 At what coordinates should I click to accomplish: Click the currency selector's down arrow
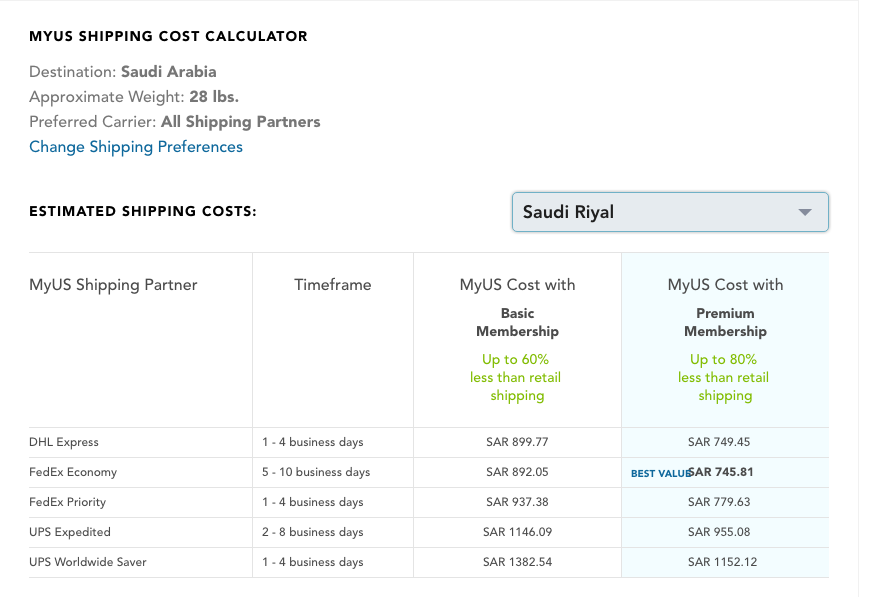click(x=804, y=213)
